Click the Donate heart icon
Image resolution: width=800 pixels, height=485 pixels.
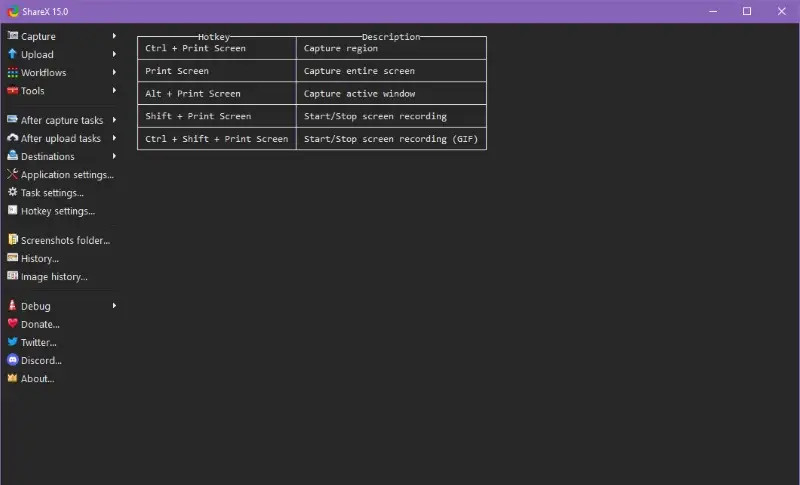pos(13,323)
